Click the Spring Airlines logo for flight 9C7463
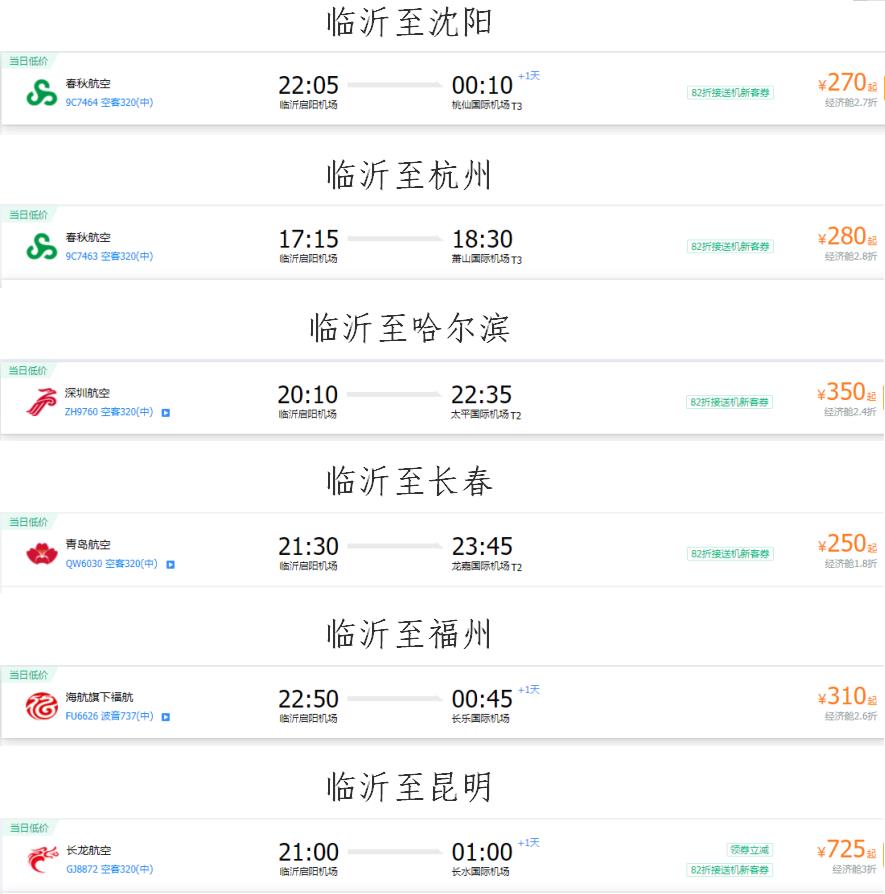 click(41, 246)
